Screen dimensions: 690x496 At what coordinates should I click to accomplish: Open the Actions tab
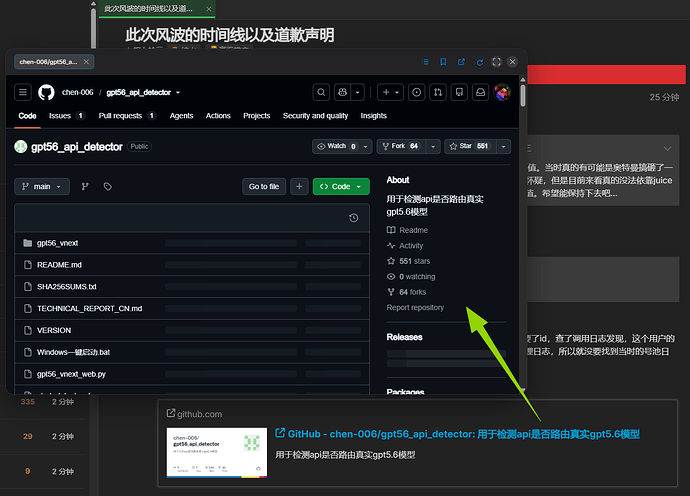pos(218,116)
